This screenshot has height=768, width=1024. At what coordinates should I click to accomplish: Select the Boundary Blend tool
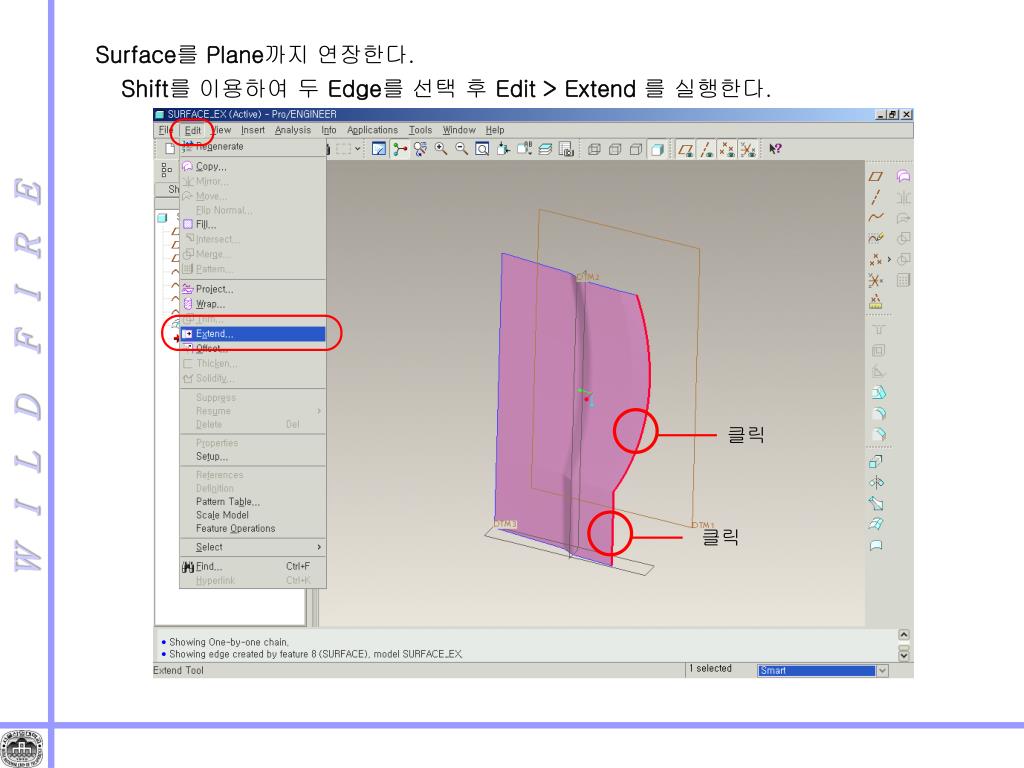point(876,524)
